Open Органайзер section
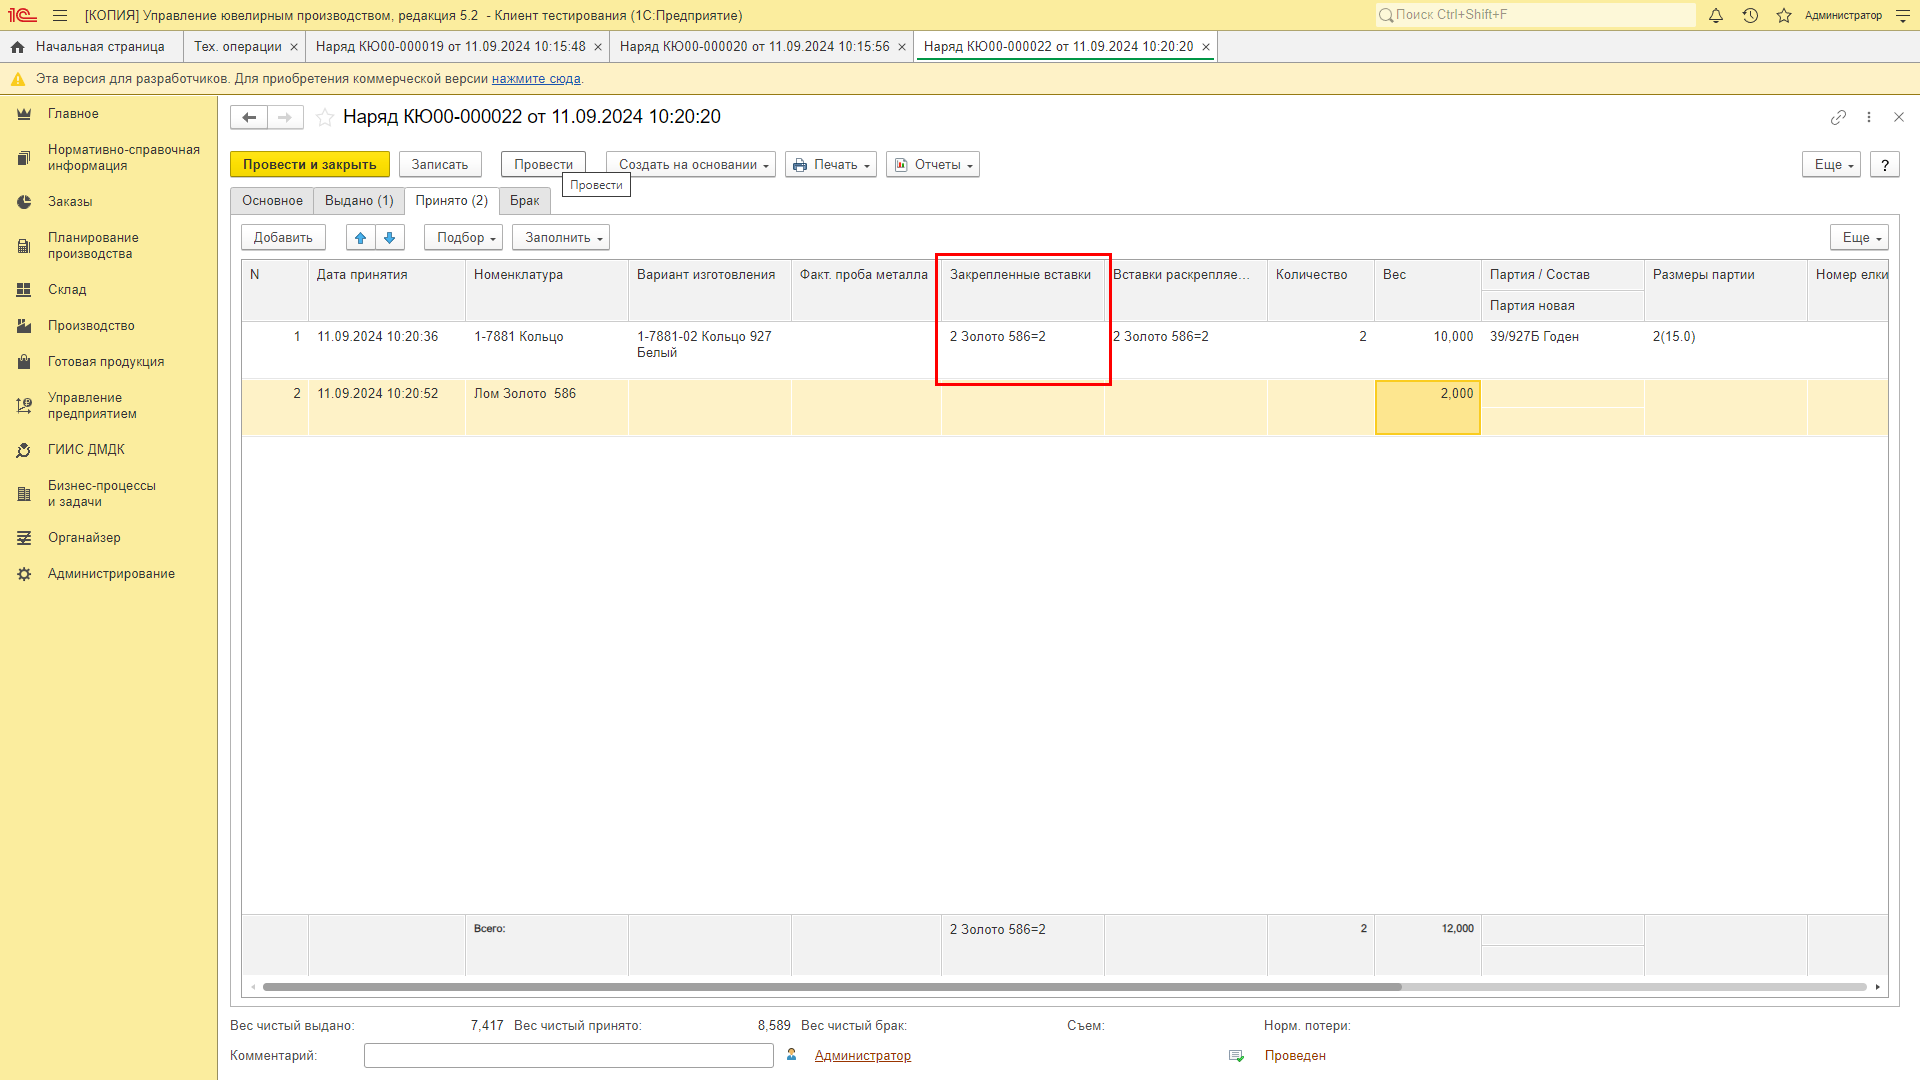This screenshot has height=1080, width=1920. (84, 538)
